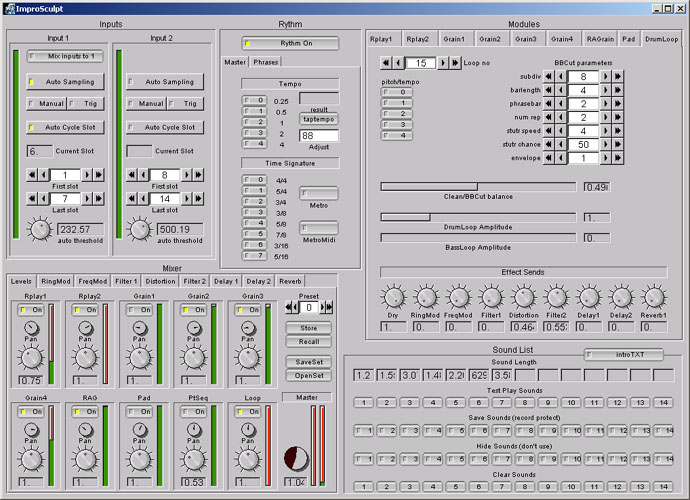Toggle Pad channel On
Viewport: 690px width, 500px height.
point(139,412)
